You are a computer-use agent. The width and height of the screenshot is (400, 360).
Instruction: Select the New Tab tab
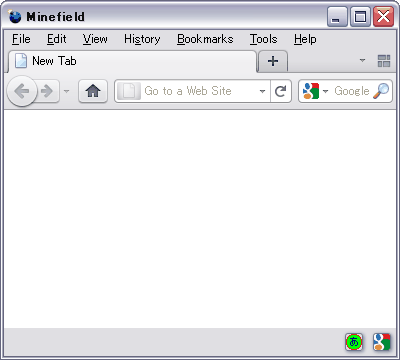coord(132,61)
